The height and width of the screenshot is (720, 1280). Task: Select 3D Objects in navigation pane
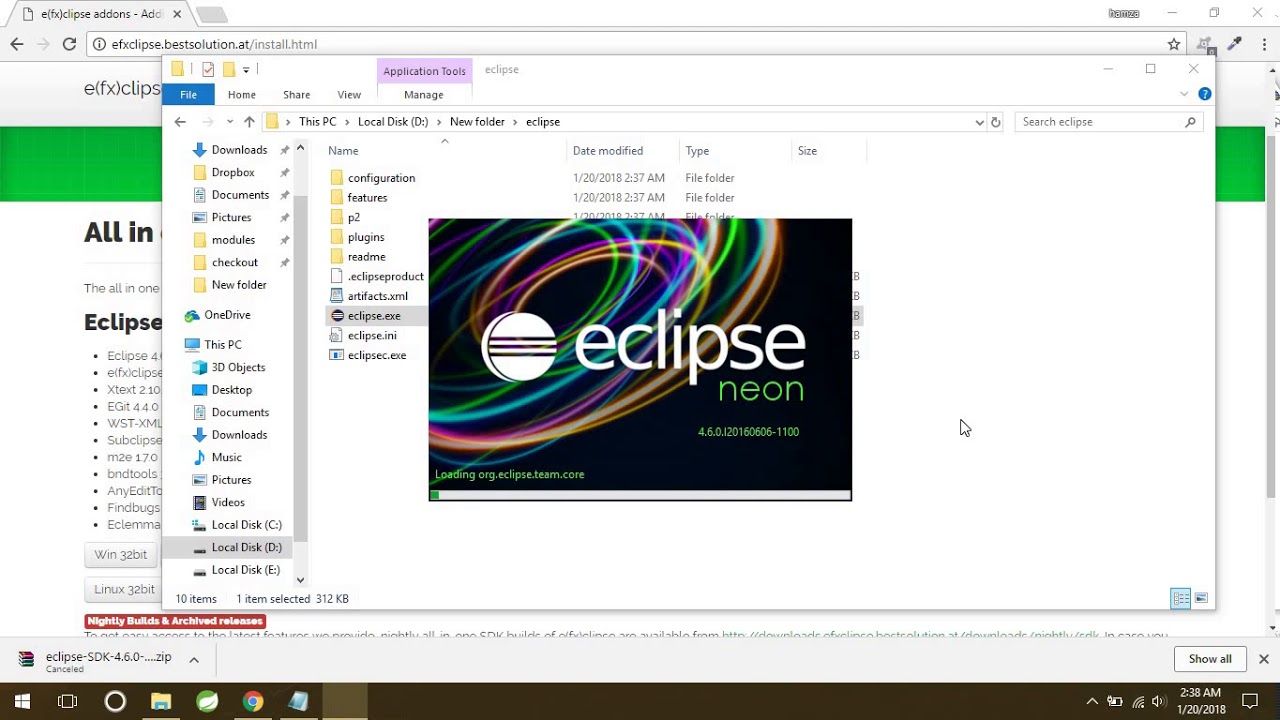(238, 368)
